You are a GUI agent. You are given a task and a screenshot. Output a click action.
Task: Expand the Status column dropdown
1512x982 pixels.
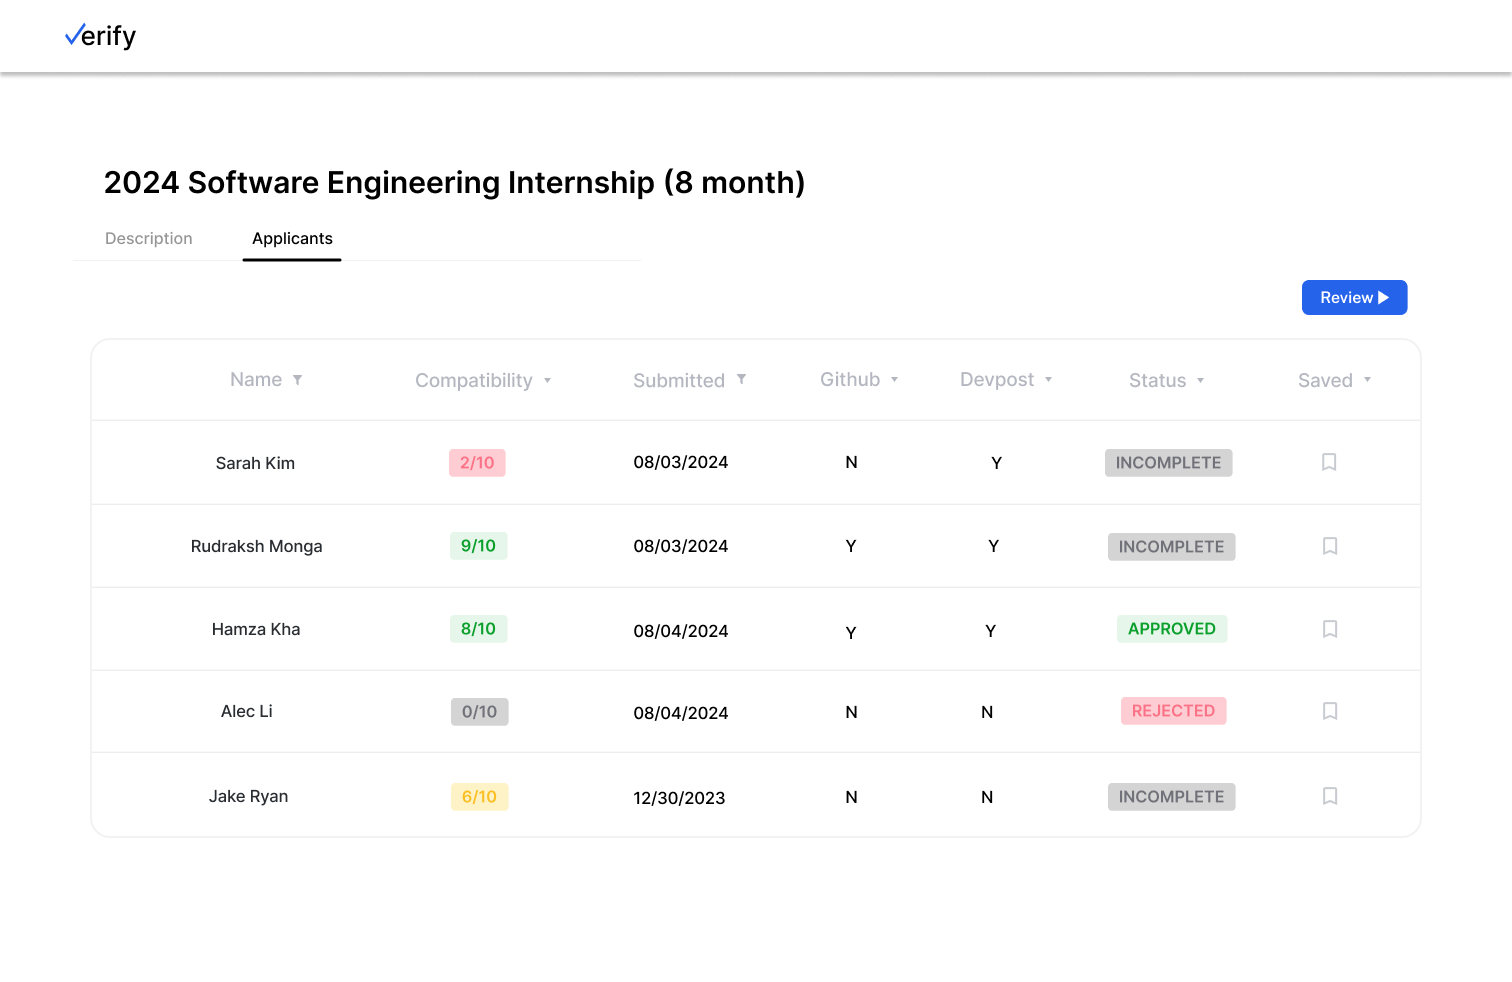(1200, 381)
